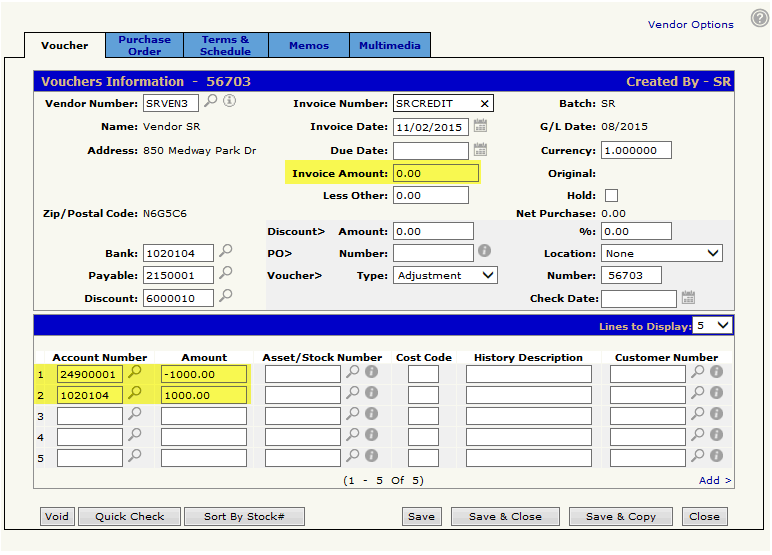
Task: Open the Voucher Type dropdown
Action: coord(445,275)
